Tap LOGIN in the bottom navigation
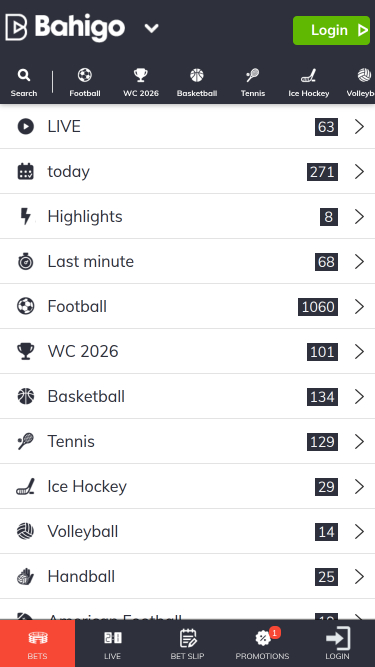This screenshot has width=375, height=667. [x=338, y=643]
